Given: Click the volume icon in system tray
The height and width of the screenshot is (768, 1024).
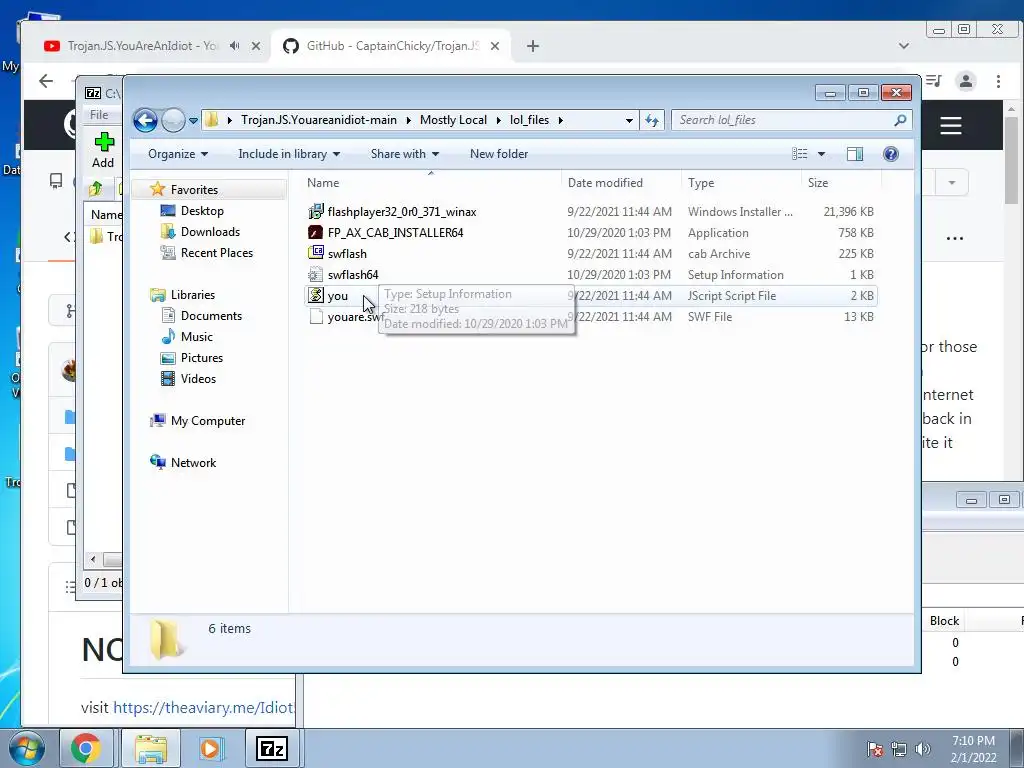Looking at the screenshot, I should pos(923,750).
